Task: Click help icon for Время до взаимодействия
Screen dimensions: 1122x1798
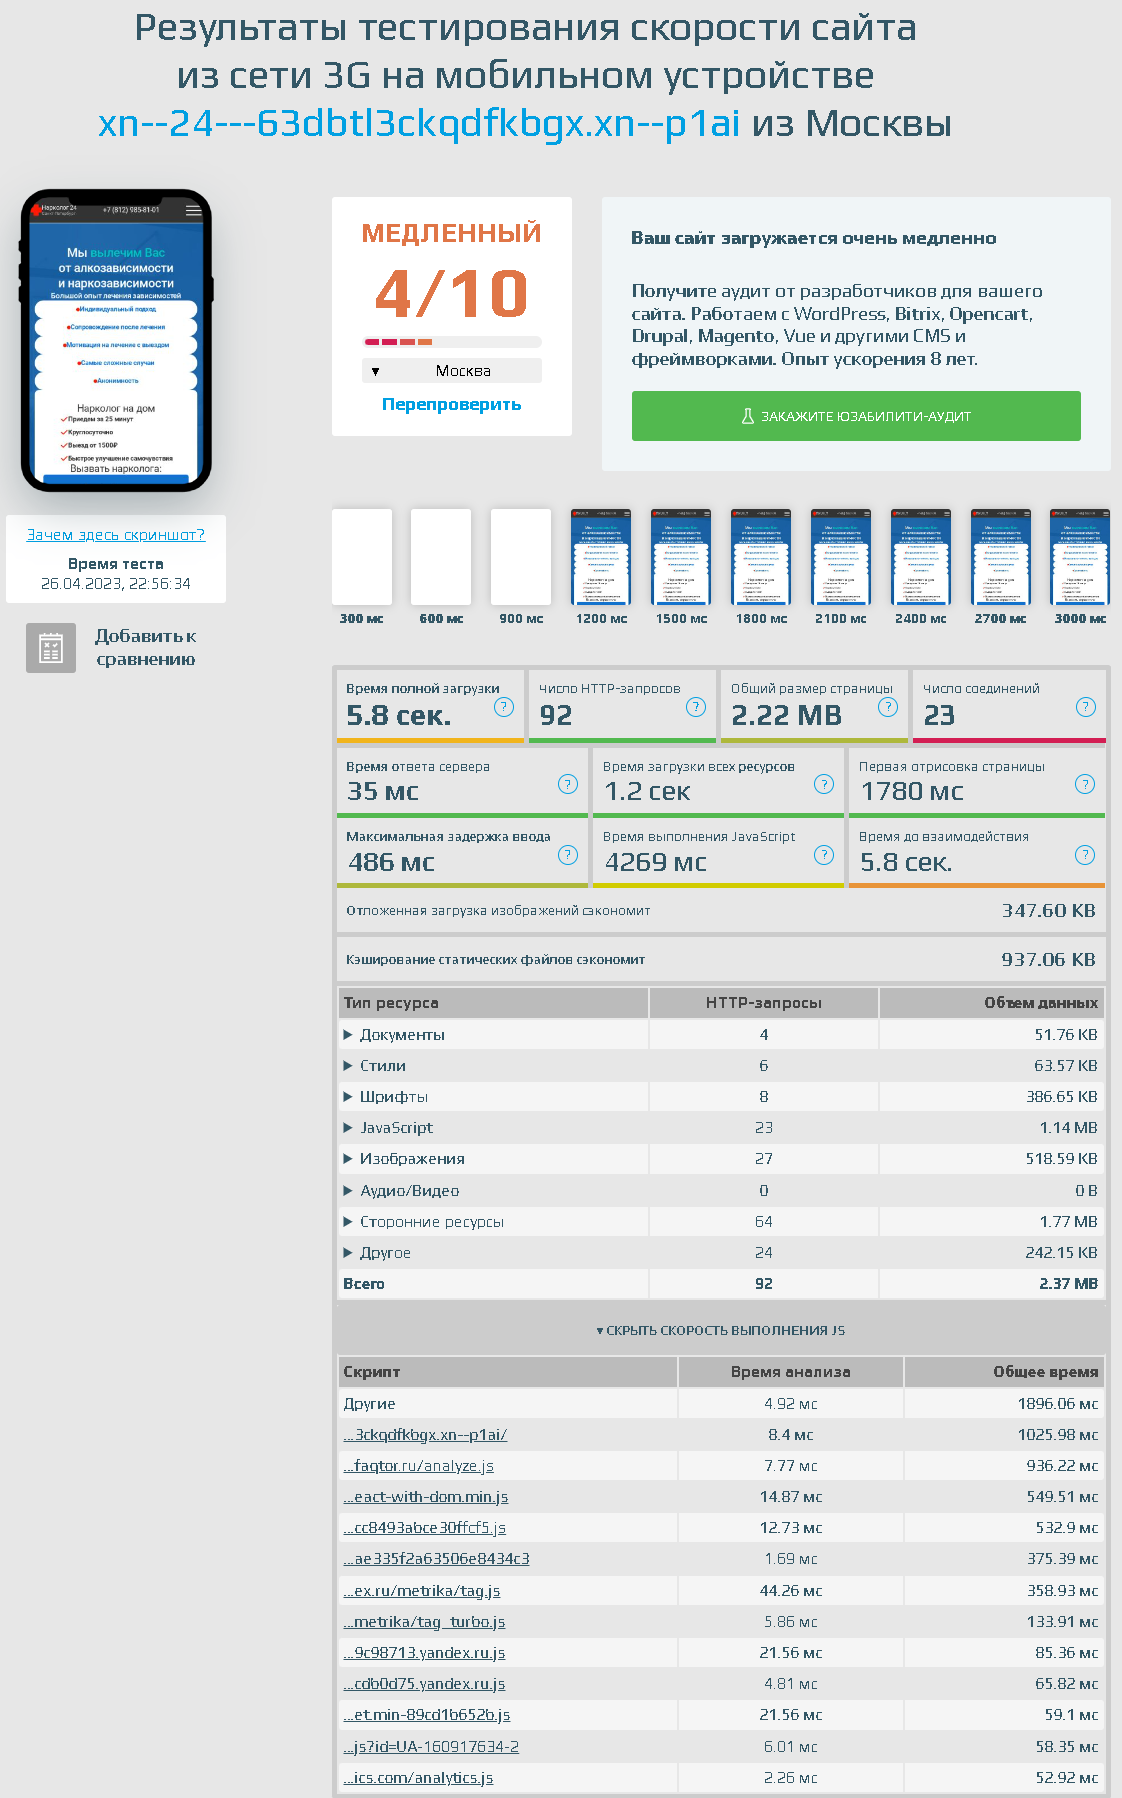Action: click(x=1085, y=855)
